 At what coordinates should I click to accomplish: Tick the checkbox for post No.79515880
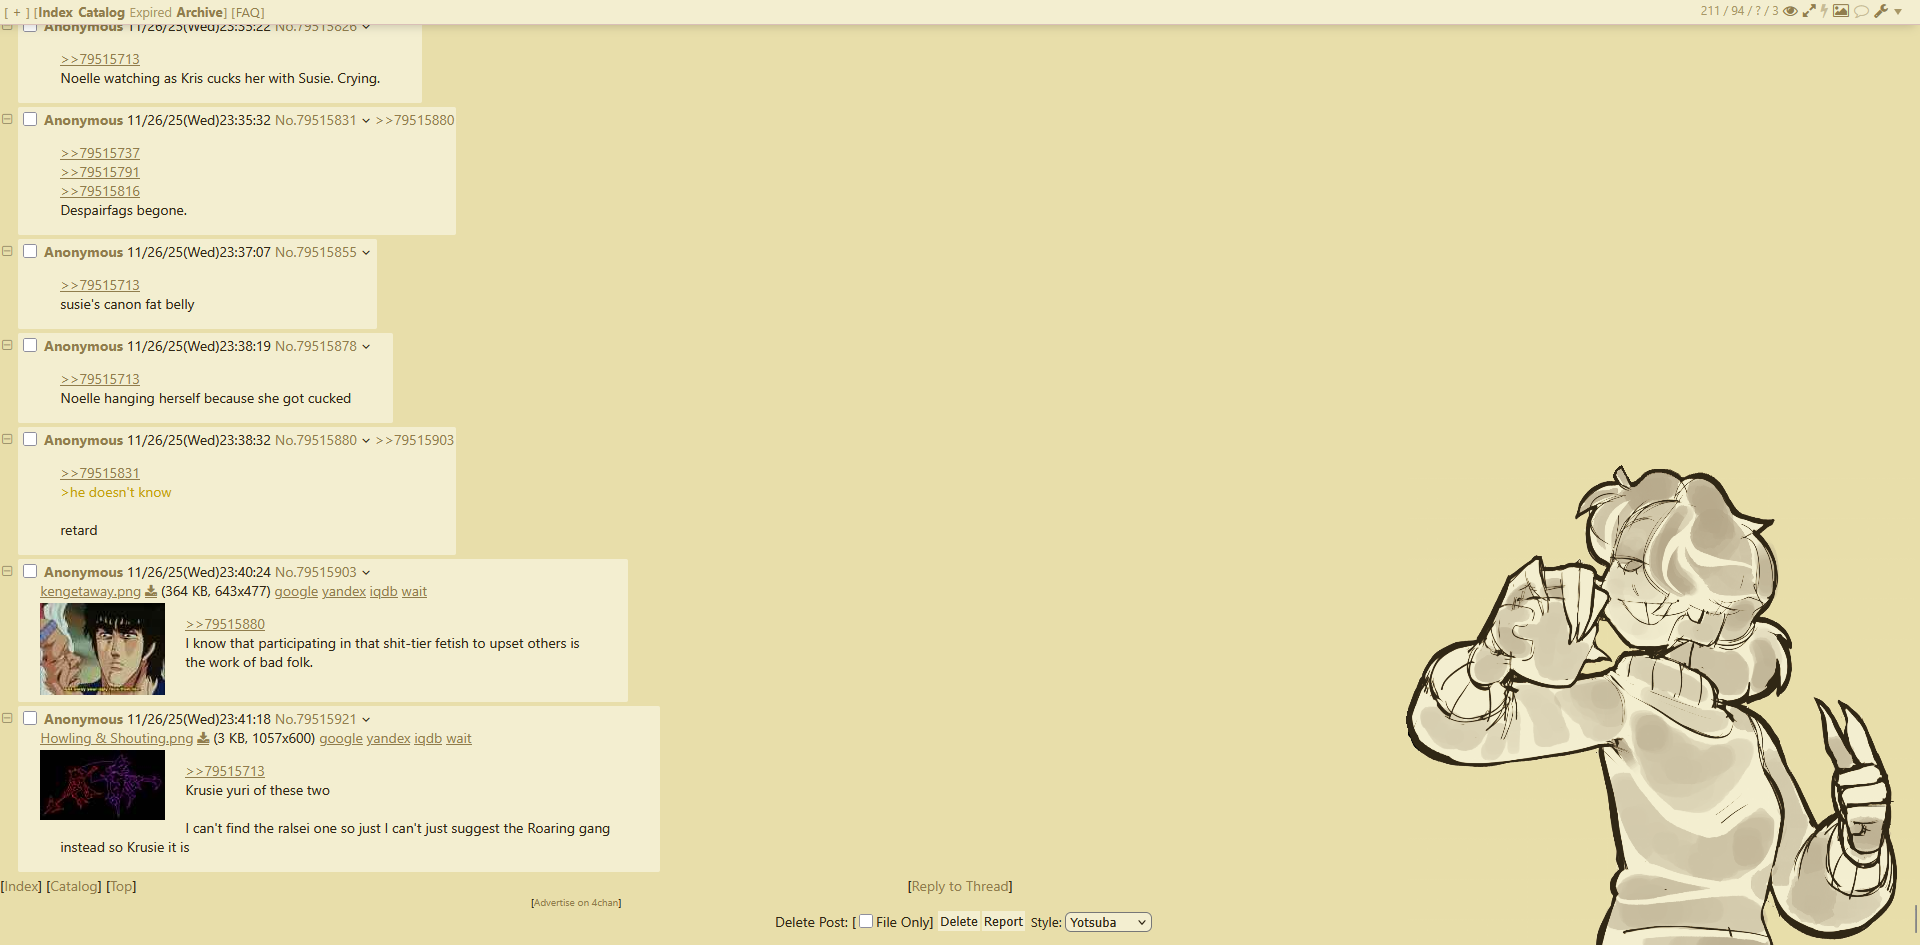[x=30, y=439]
